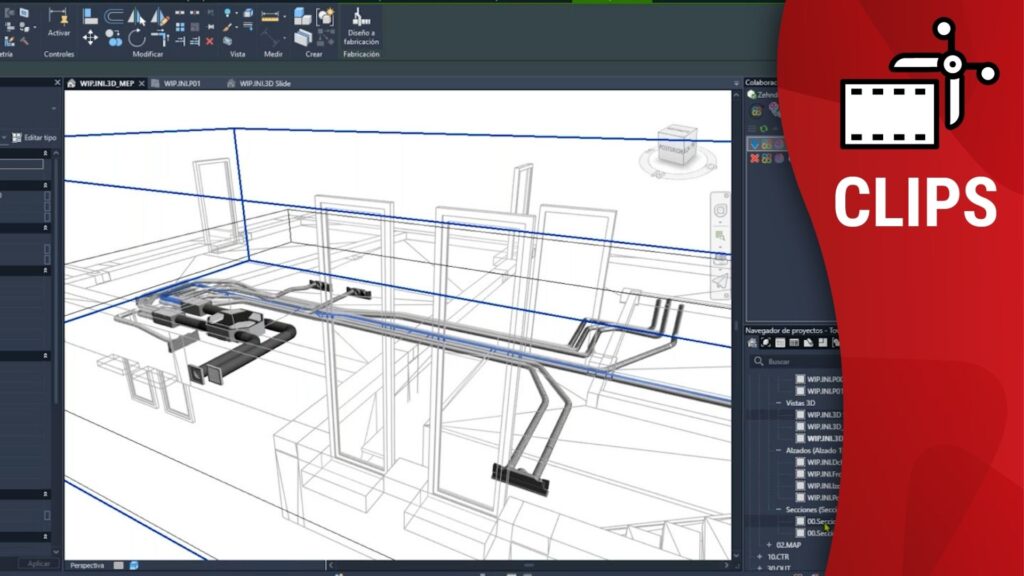
Task: Expand the 10.CTR browser node
Action: tap(759, 556)
